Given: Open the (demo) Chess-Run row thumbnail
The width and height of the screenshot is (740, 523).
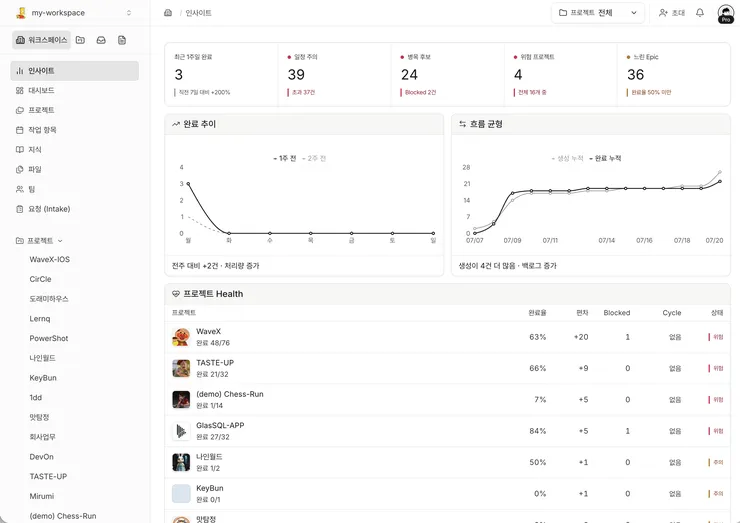Looking at the screenshot, I should coord(181,400).
